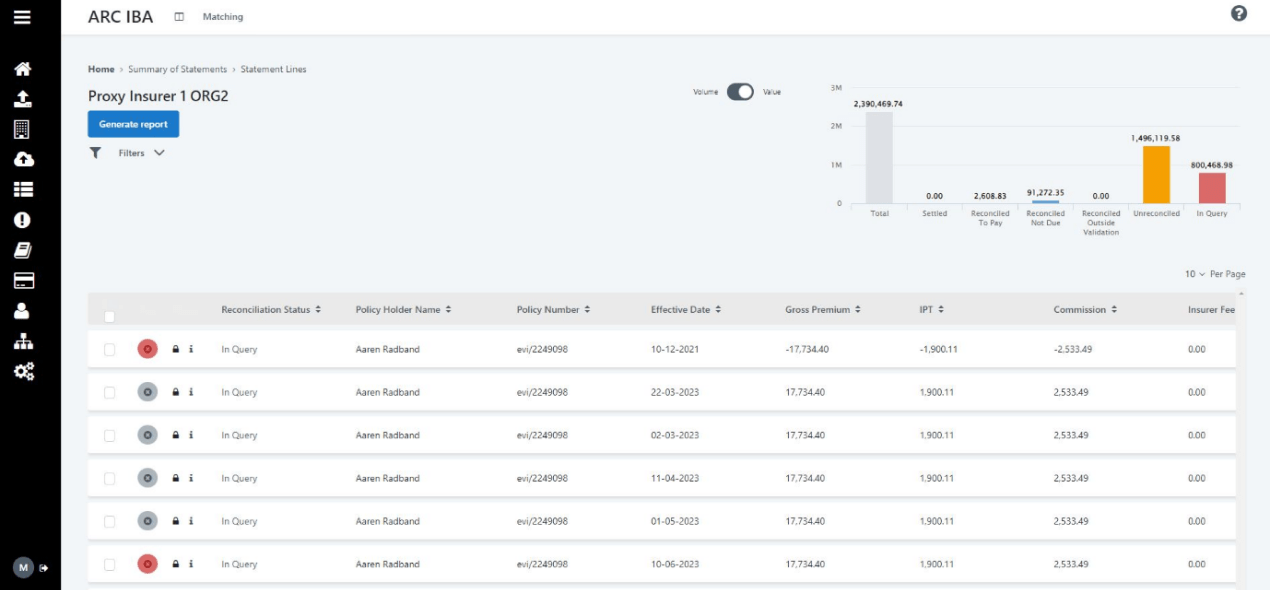Tick the select-all checkbox in table header

109,317
